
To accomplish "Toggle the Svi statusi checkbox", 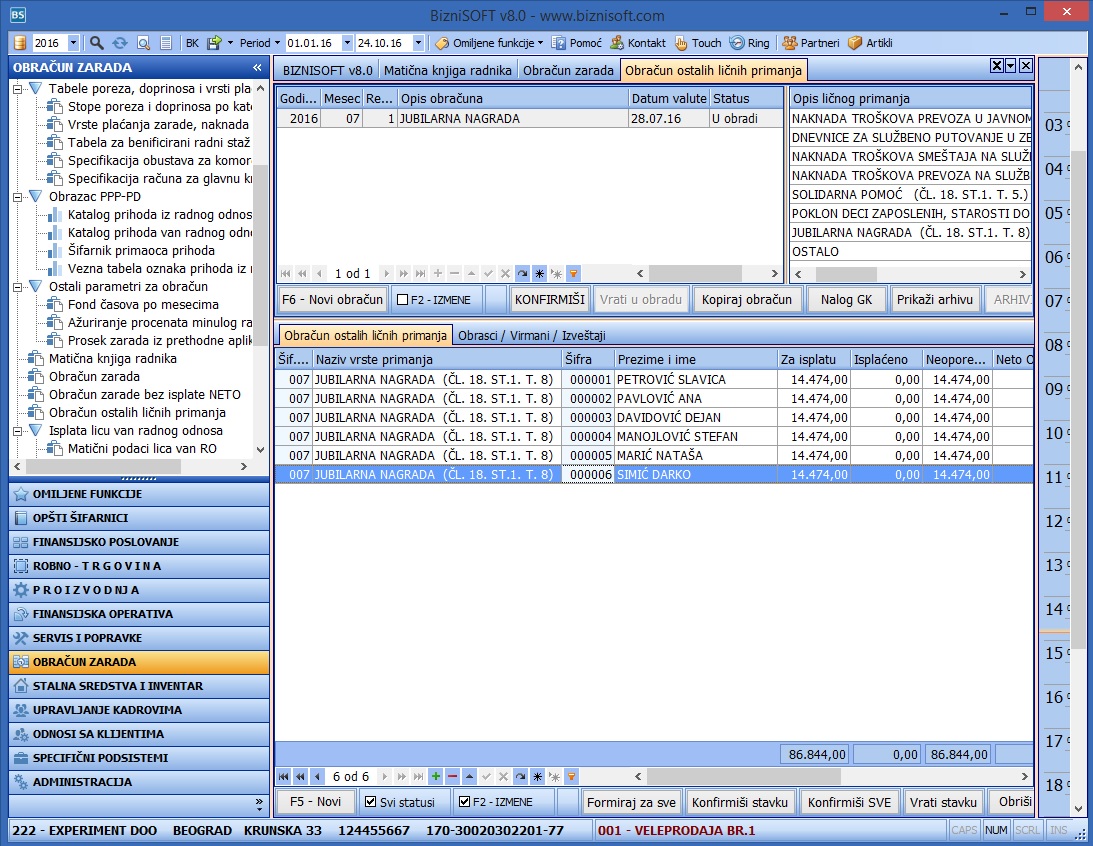I will (x=371, y=802).
